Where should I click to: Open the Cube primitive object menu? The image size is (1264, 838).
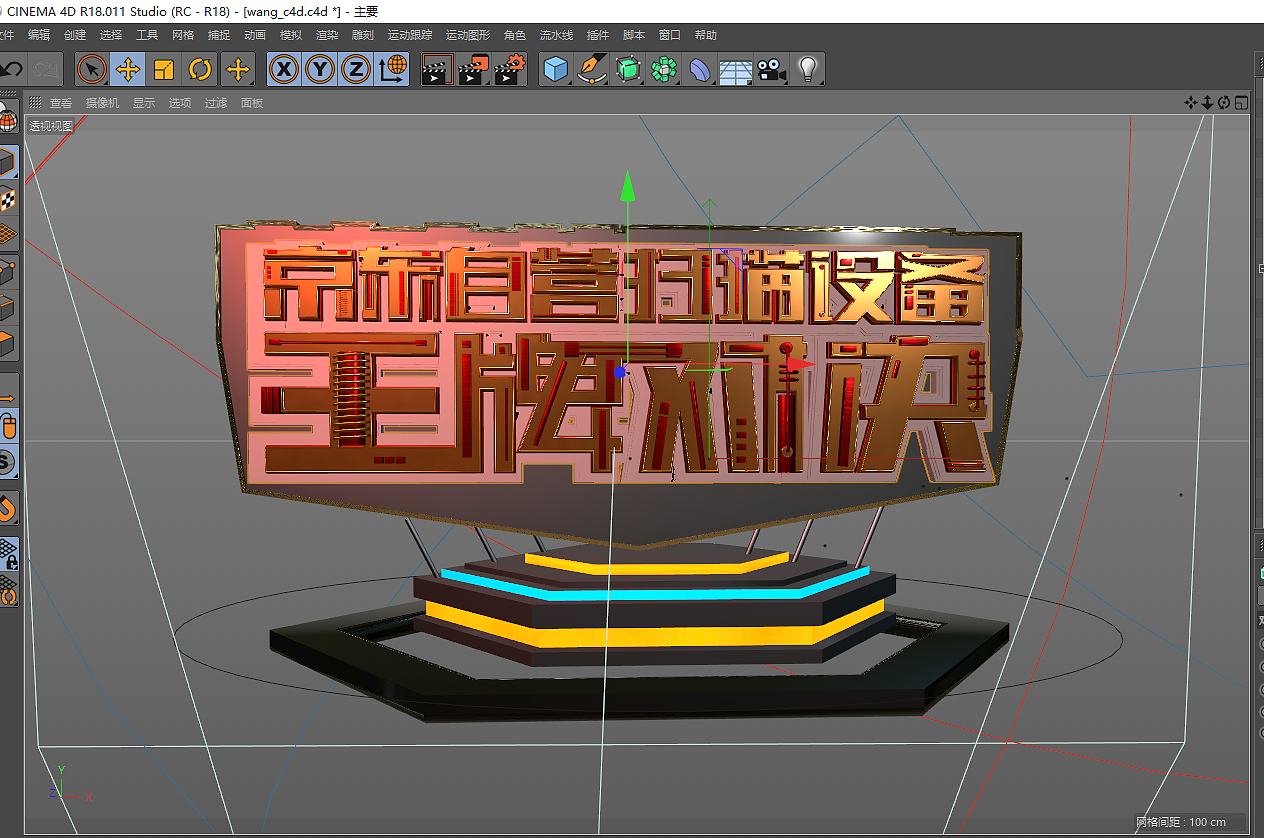pyautogui.click(x=557, y=69)
